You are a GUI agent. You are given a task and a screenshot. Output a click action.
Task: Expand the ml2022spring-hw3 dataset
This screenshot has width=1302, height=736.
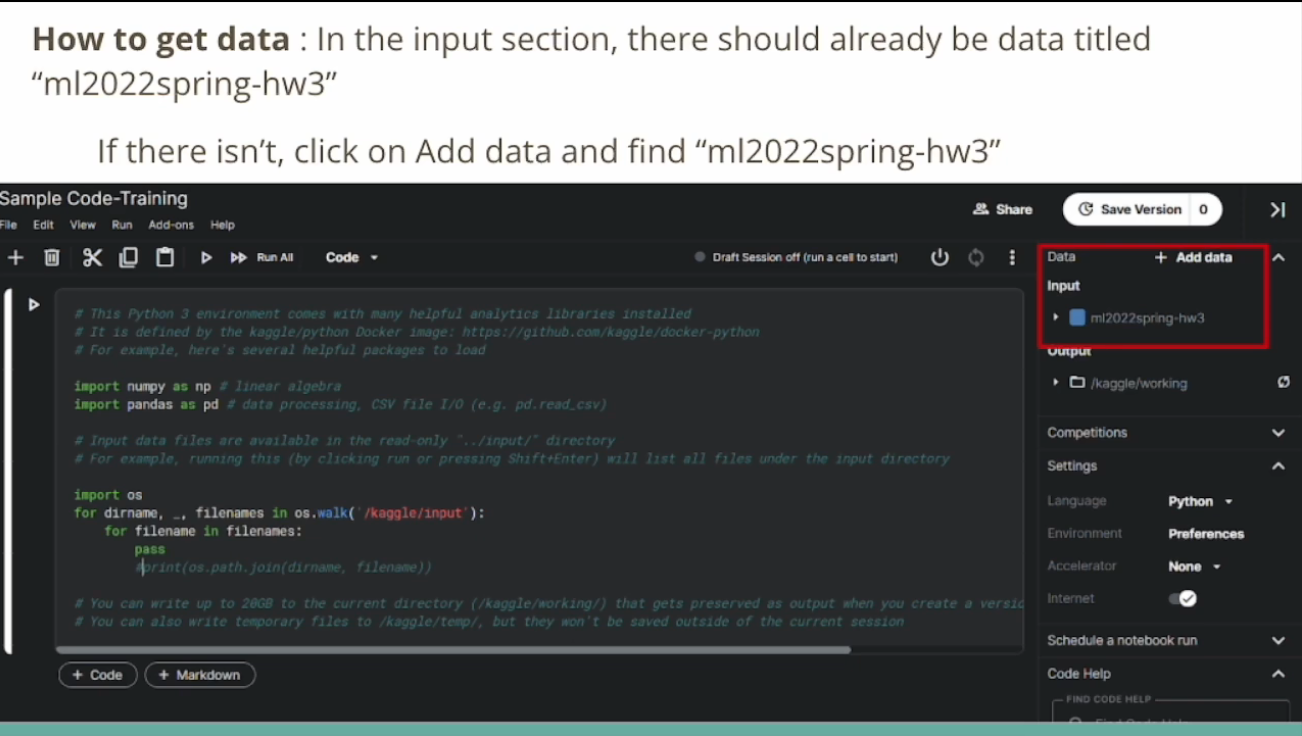point(1055,317)
